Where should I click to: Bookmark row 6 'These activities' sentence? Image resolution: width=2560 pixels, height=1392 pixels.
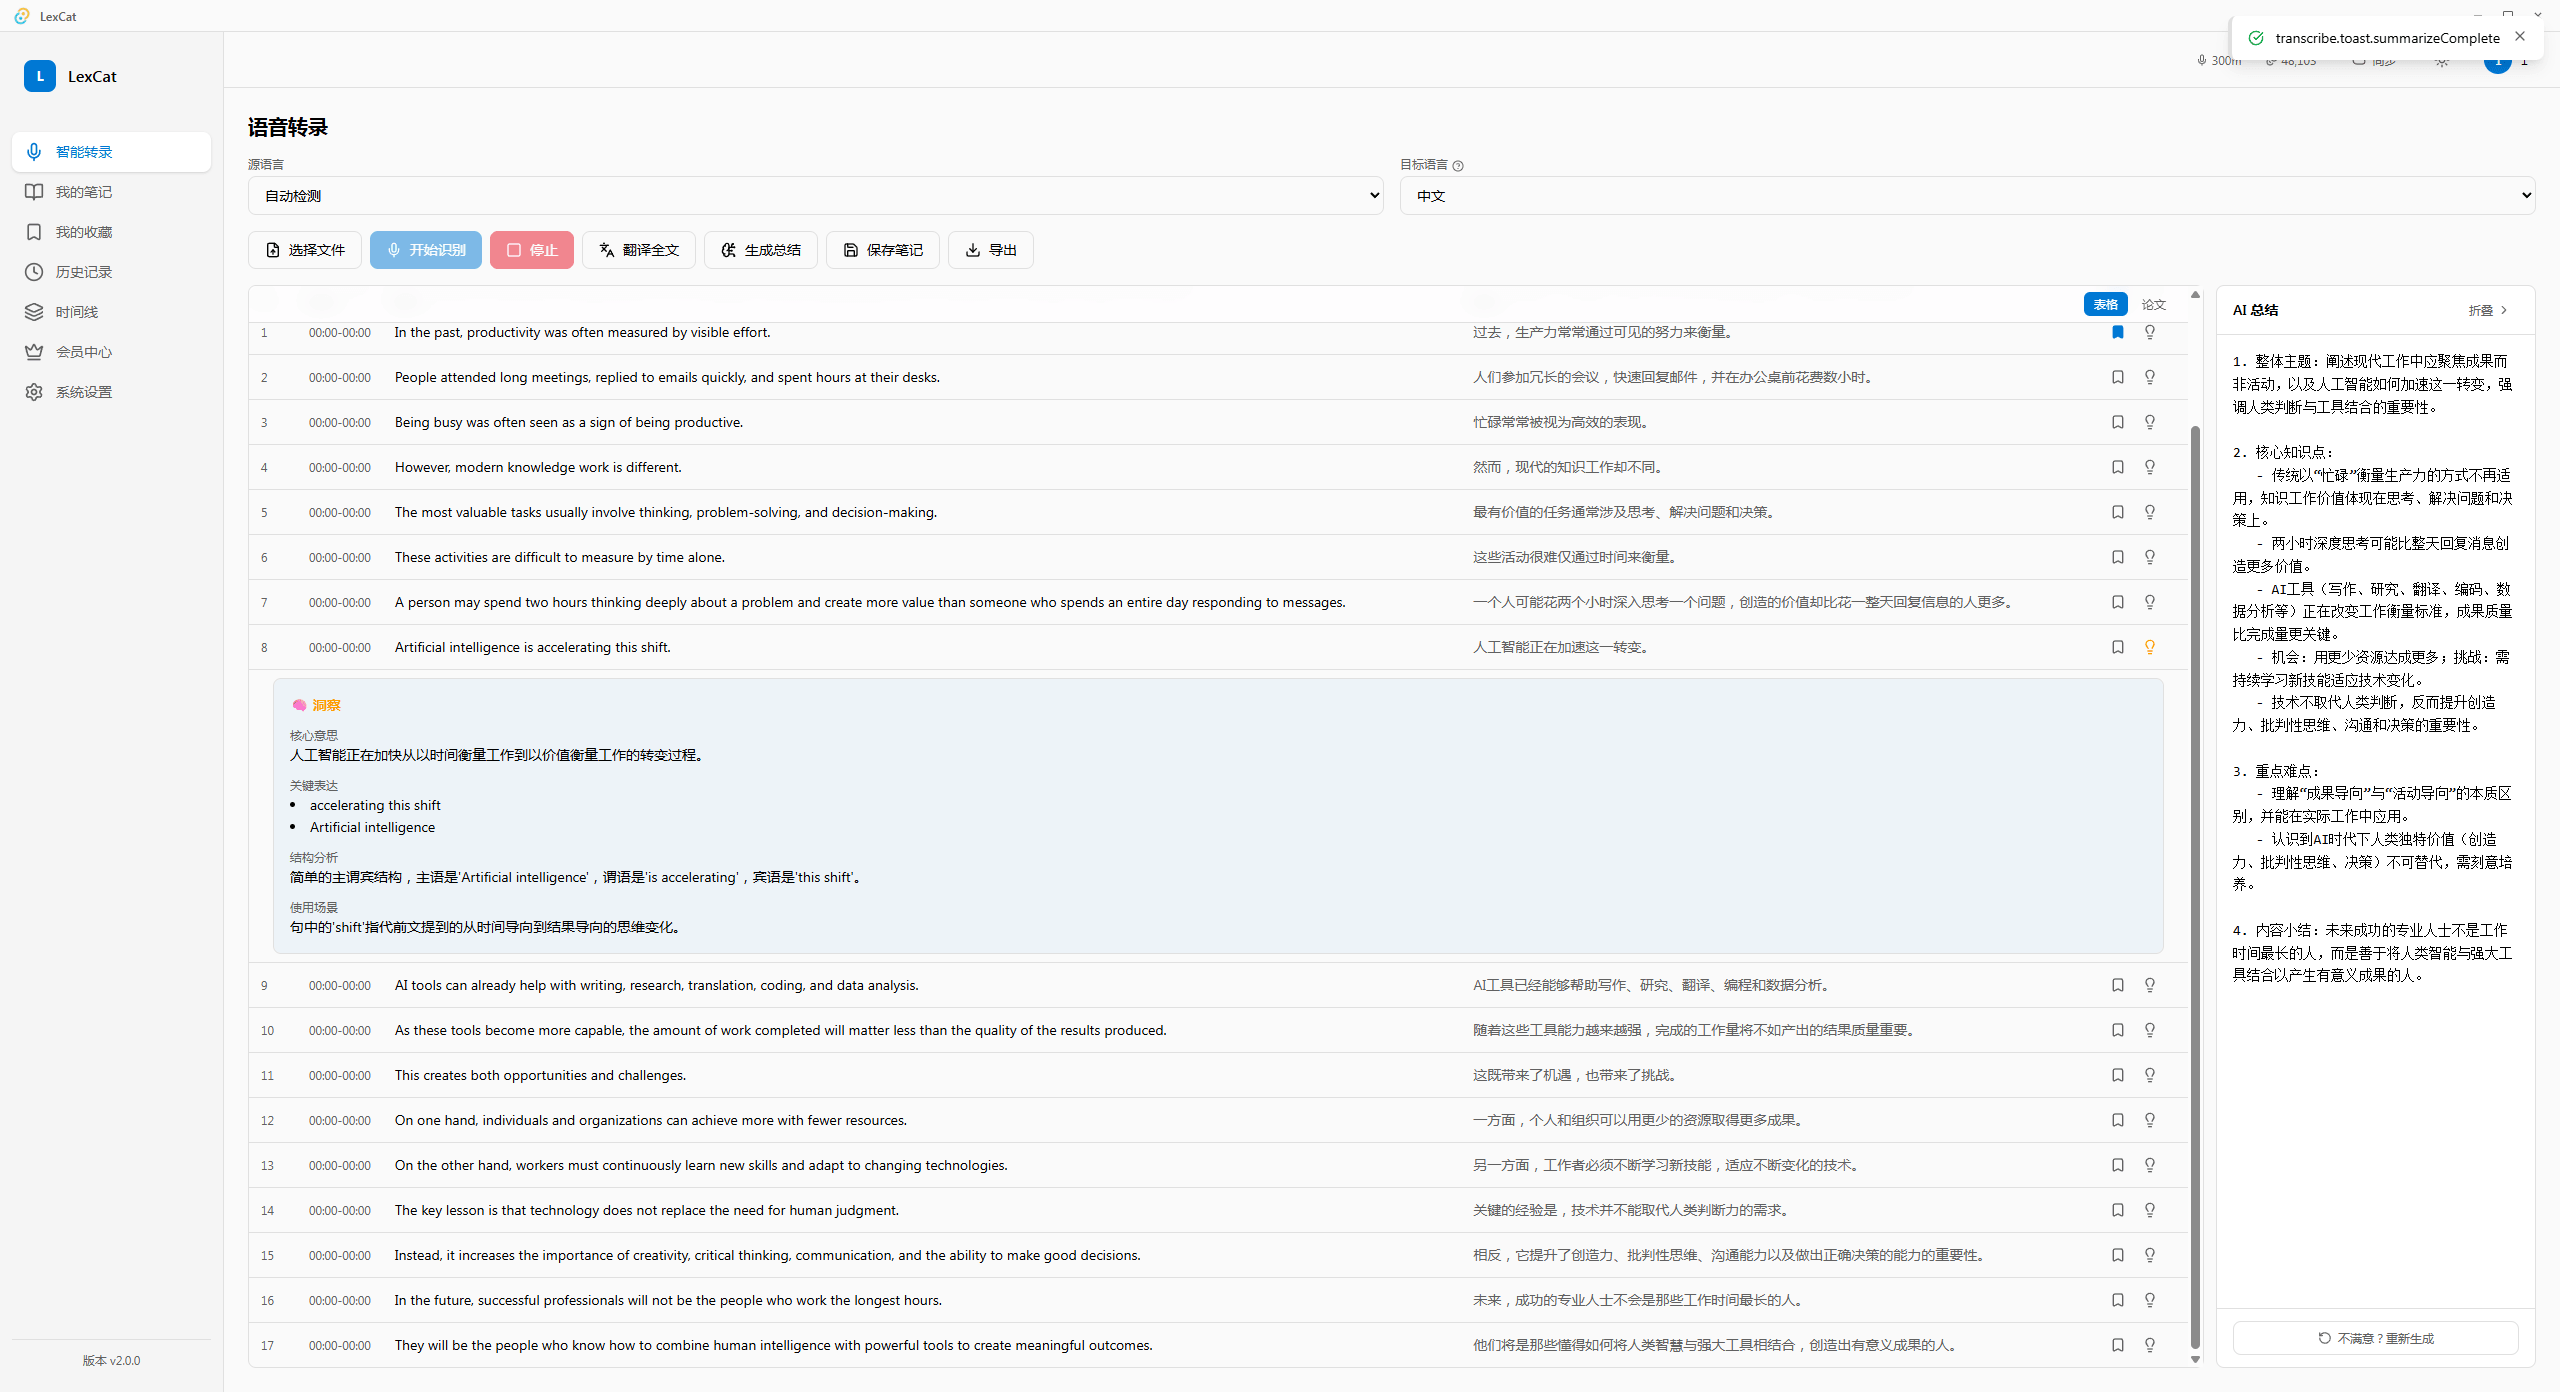2117,557
